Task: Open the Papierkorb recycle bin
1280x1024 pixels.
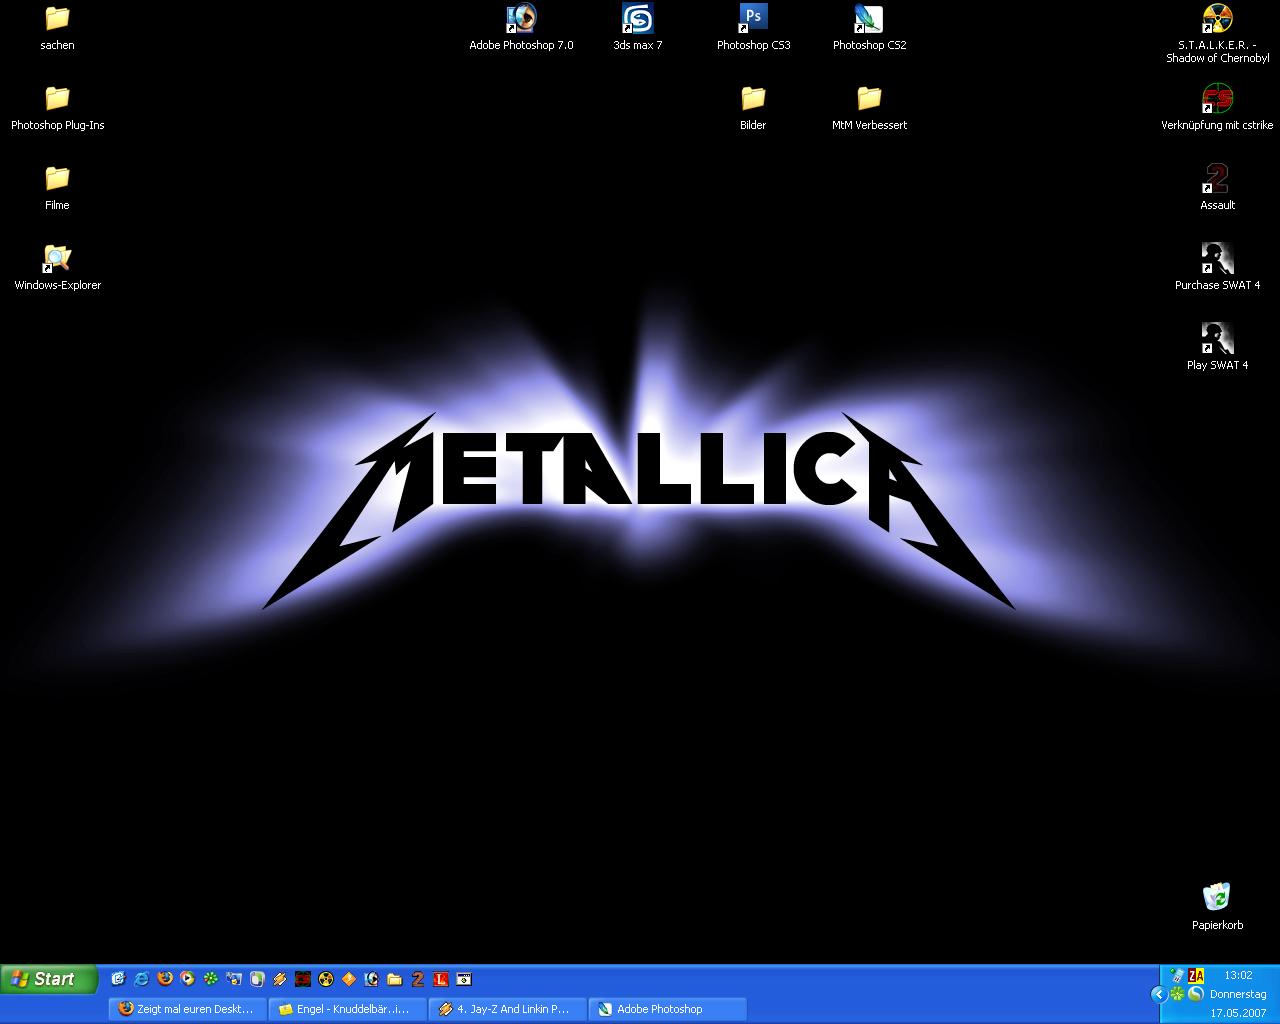Action: [1217, 908]
